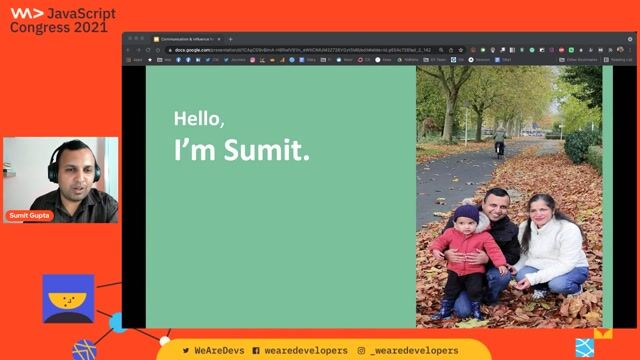Expand the Other Bookmarks folder
The width and height of the screenshot is (640, 360).
click(578, 60)
